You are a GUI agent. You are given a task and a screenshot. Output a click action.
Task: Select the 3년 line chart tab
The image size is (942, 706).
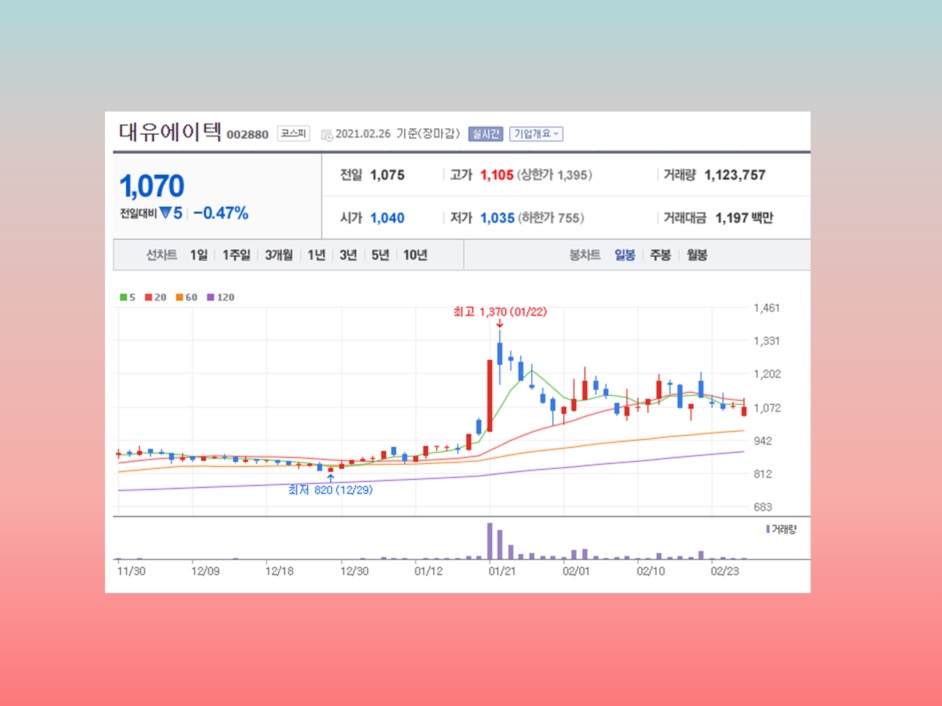click(348, 255)
